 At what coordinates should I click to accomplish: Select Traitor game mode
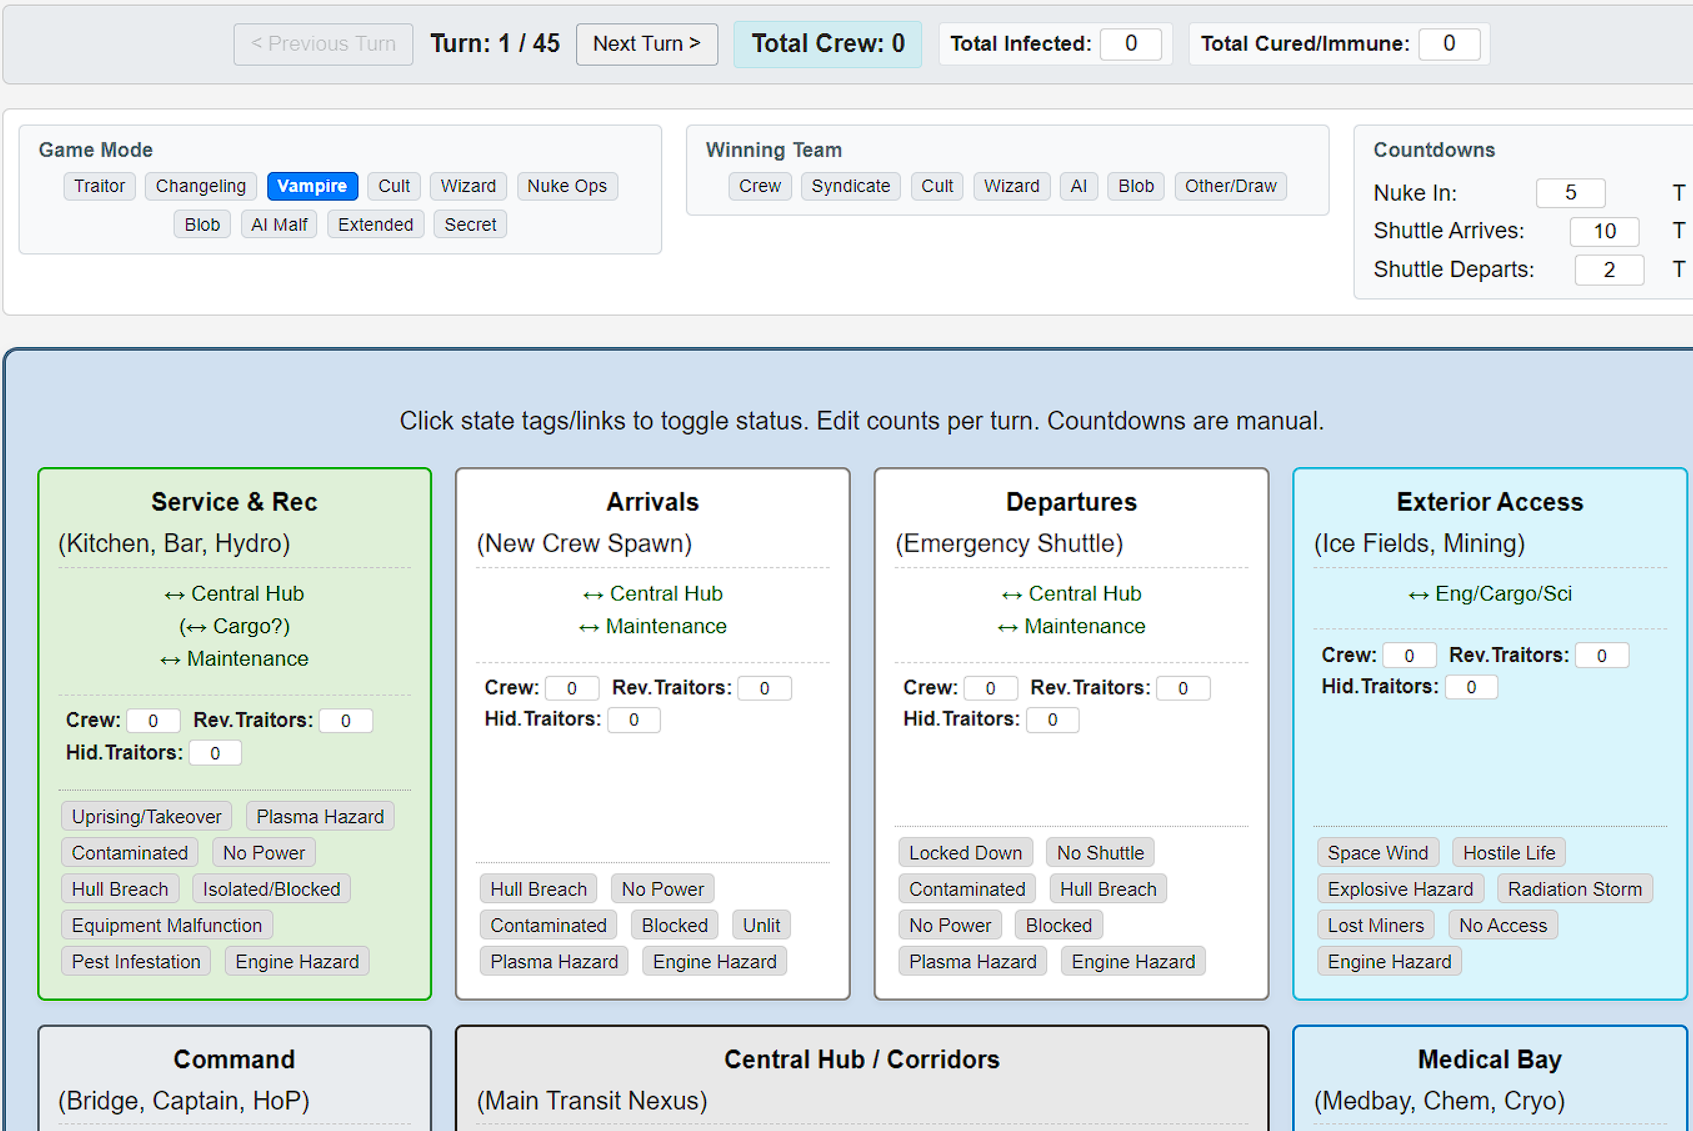pos(99,186)
